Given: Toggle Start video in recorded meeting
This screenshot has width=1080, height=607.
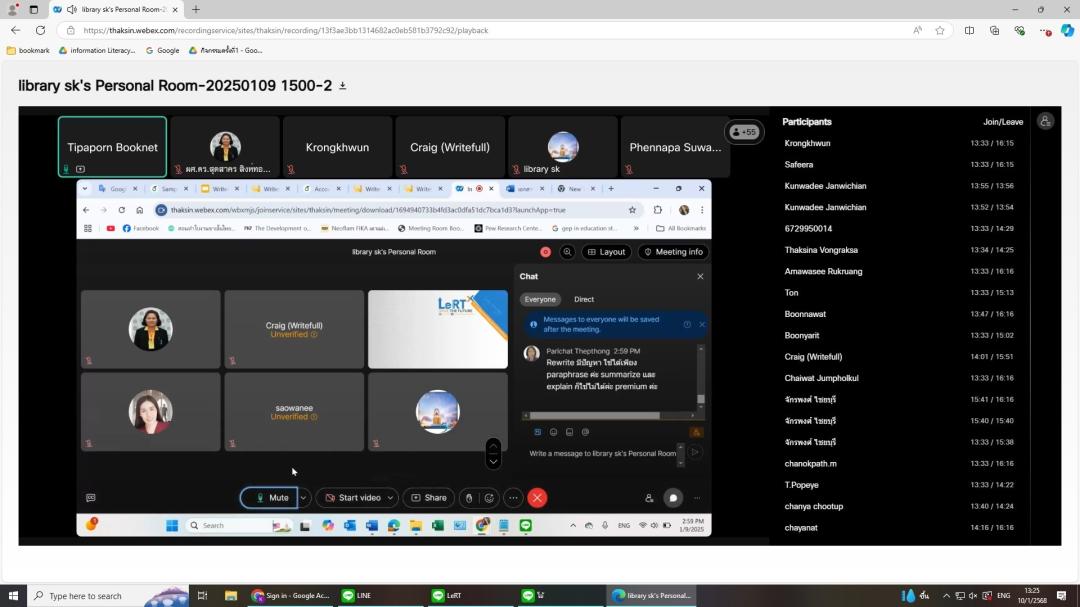Looking at the screenshot, I should [353, 497].
